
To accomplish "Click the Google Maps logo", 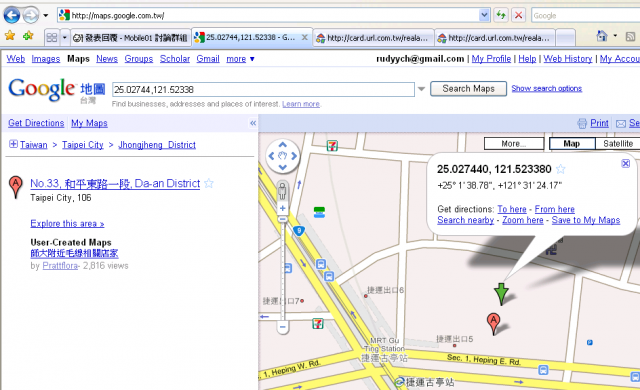I will 57,90.
